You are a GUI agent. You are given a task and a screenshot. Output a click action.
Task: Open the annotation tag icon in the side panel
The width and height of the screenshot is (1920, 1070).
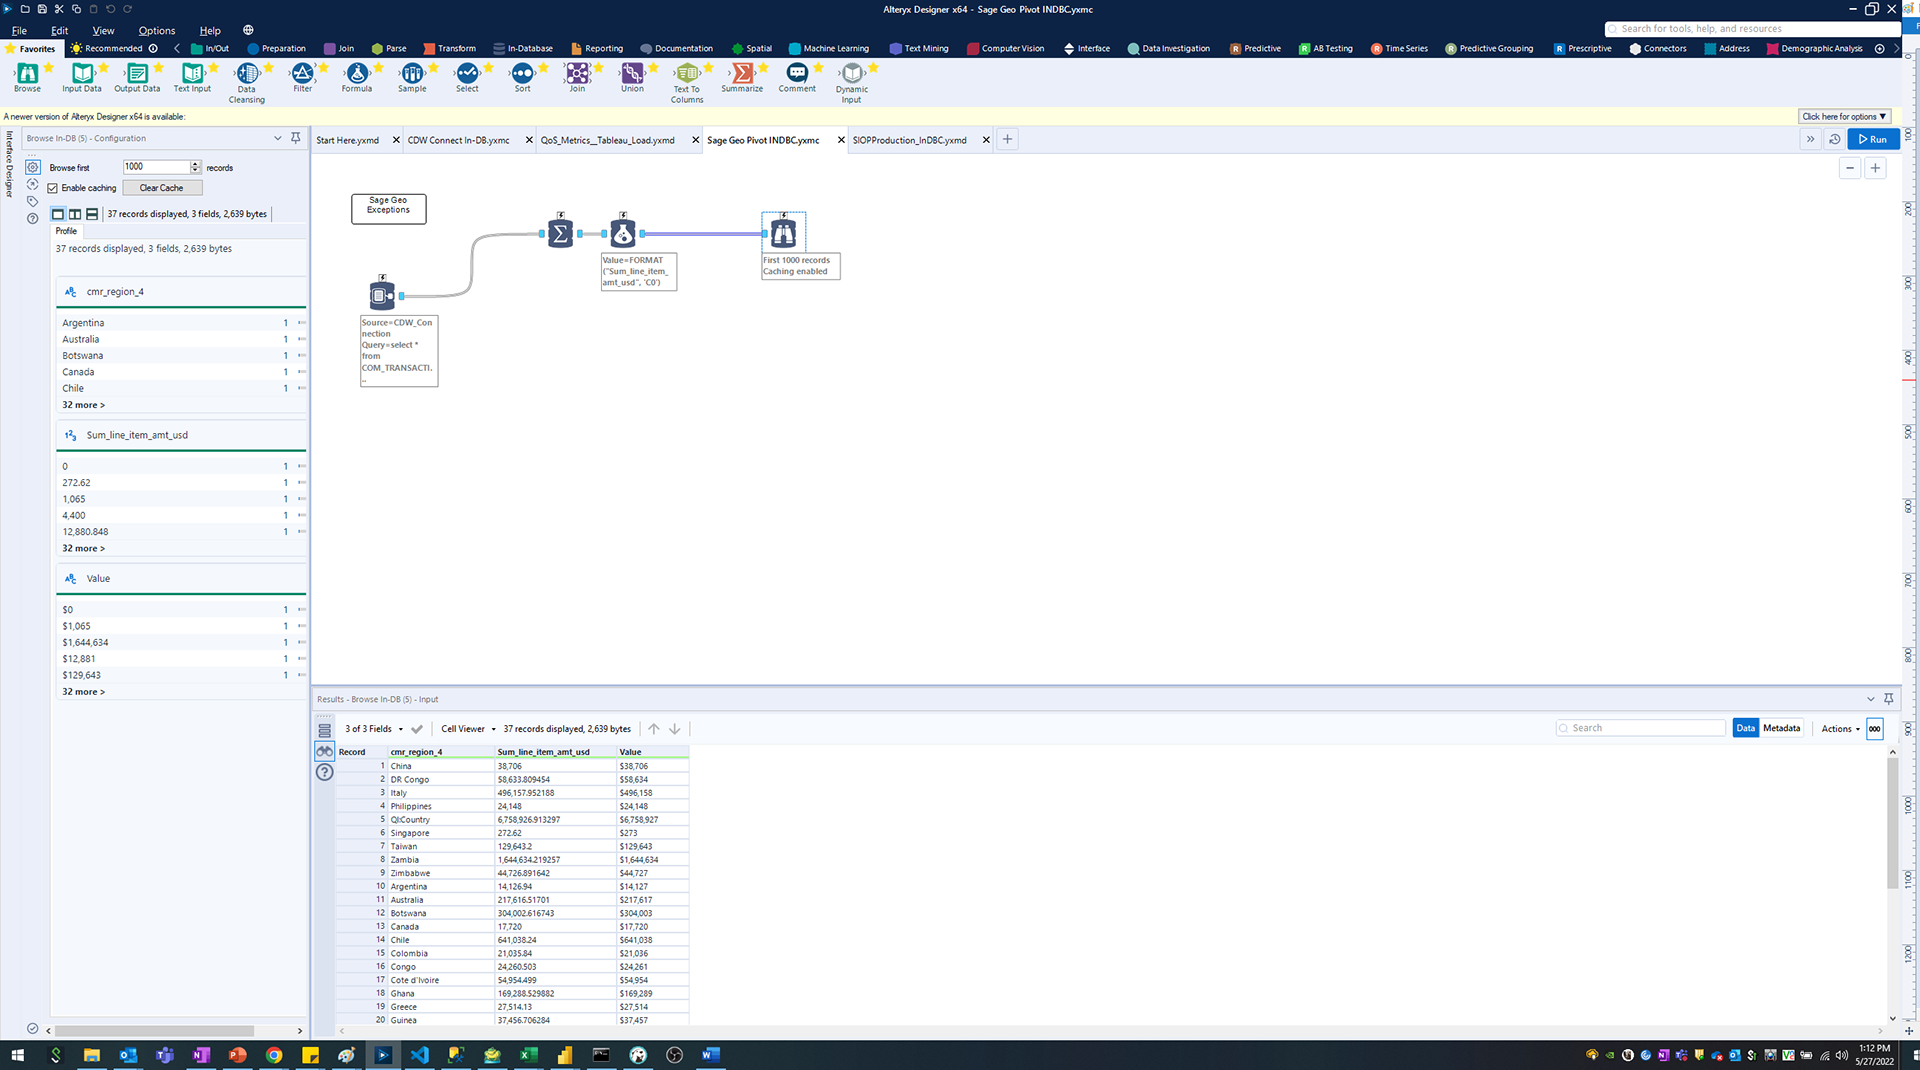(33, 201)
